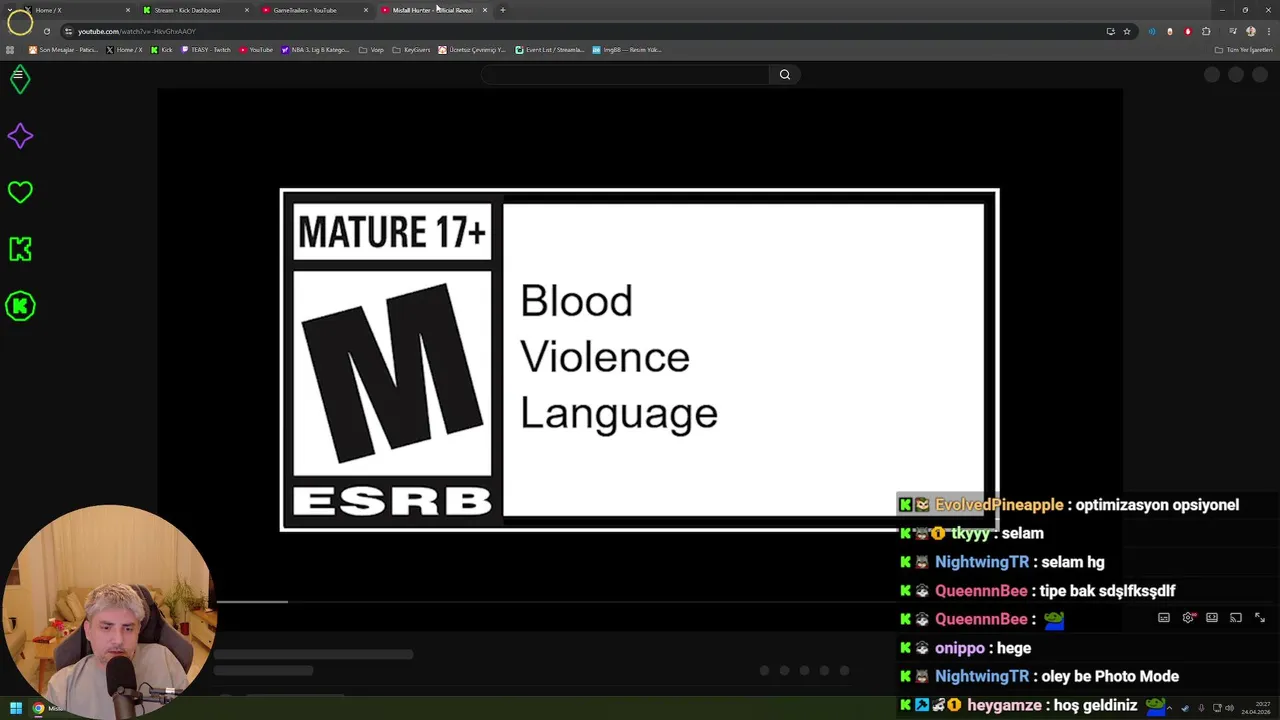Screen dimensions: 1280x720
Task: Close the Home / X tab
Action: [x=128, y=10]
